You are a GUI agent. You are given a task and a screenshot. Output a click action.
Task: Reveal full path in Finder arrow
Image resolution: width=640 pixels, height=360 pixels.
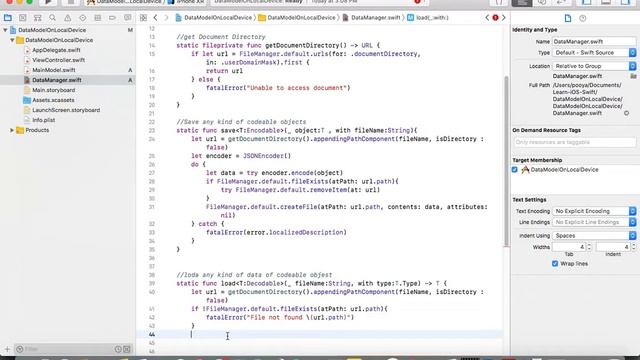coord(627,113)
